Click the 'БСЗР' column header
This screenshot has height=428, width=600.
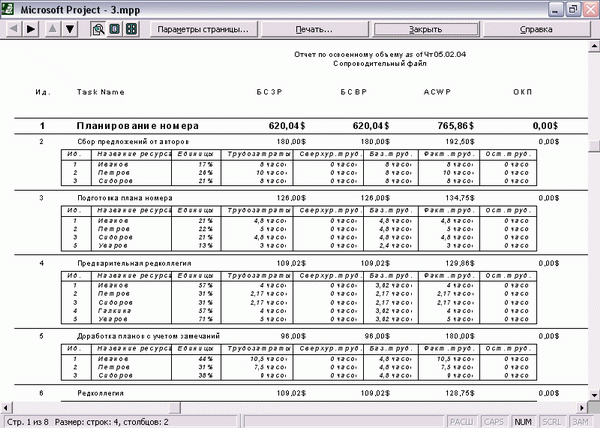pyautogui.click(x=270, y=92)
